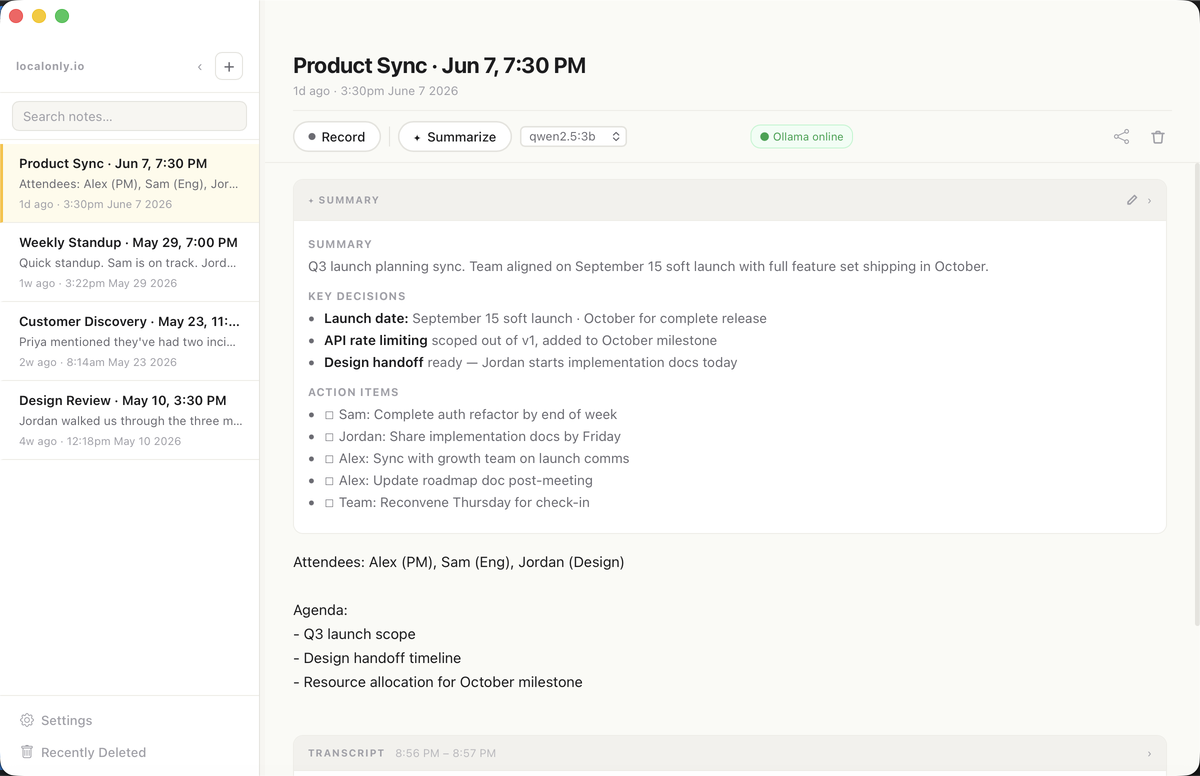Click the Design handoff decision text
Viewport: 1200px width, 776px height.
click(530, 362)
